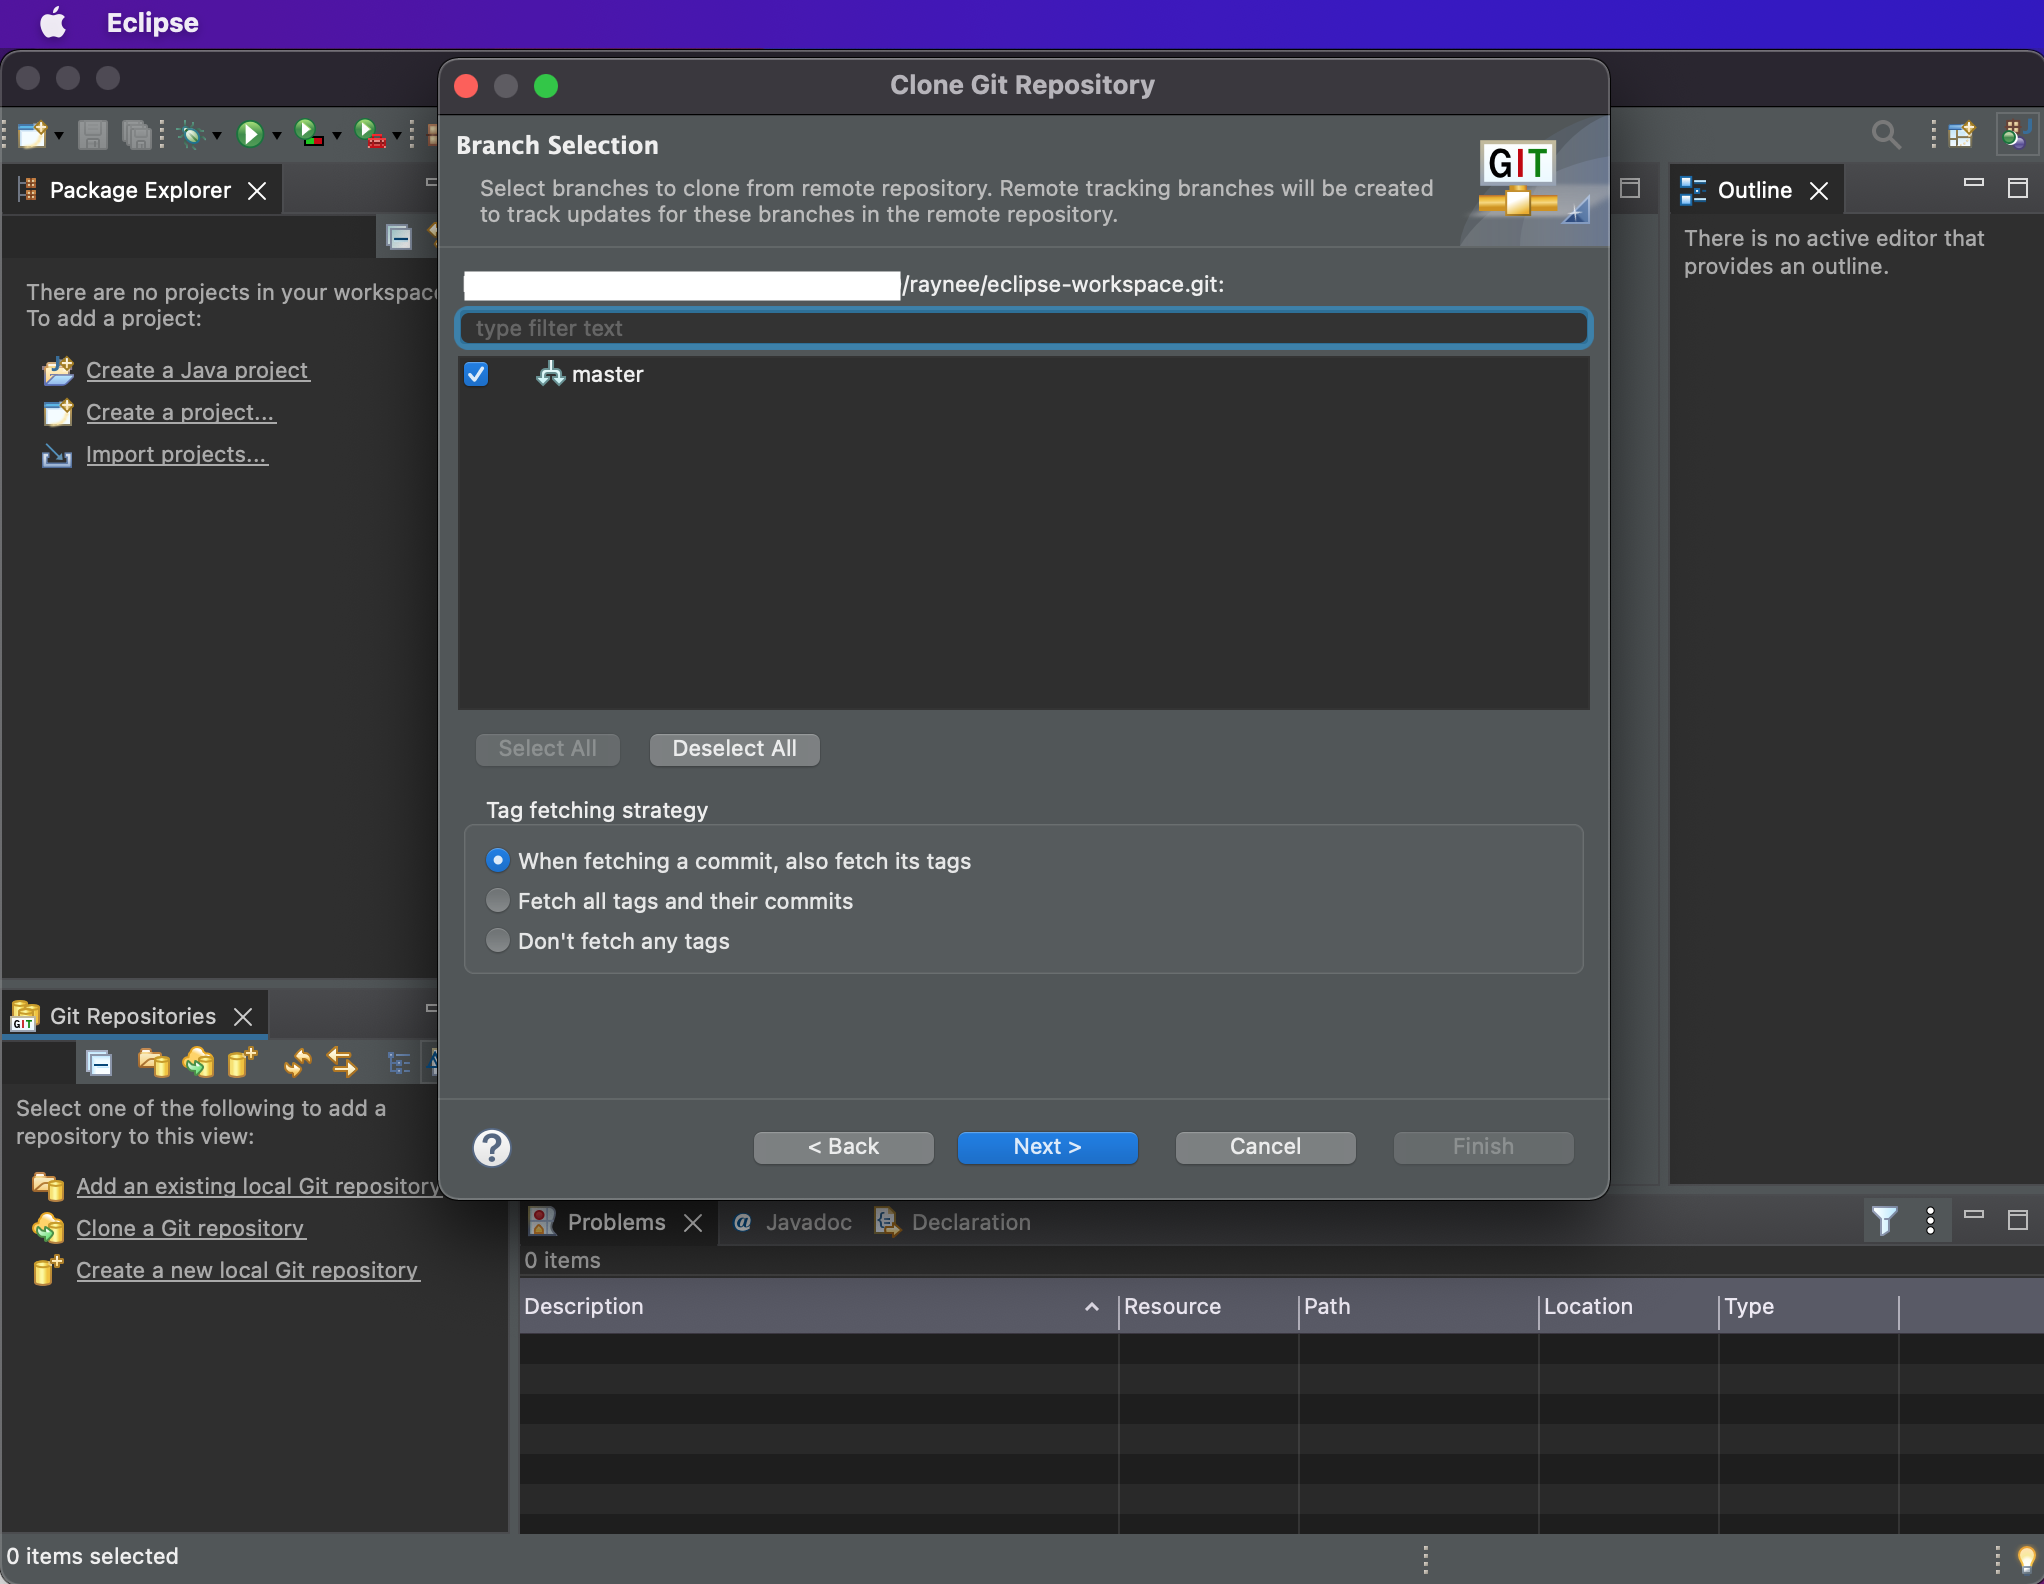Viewport: 2044px width, 1584px height.
Task: Click the Next > button
Action: [1047, 1147]
